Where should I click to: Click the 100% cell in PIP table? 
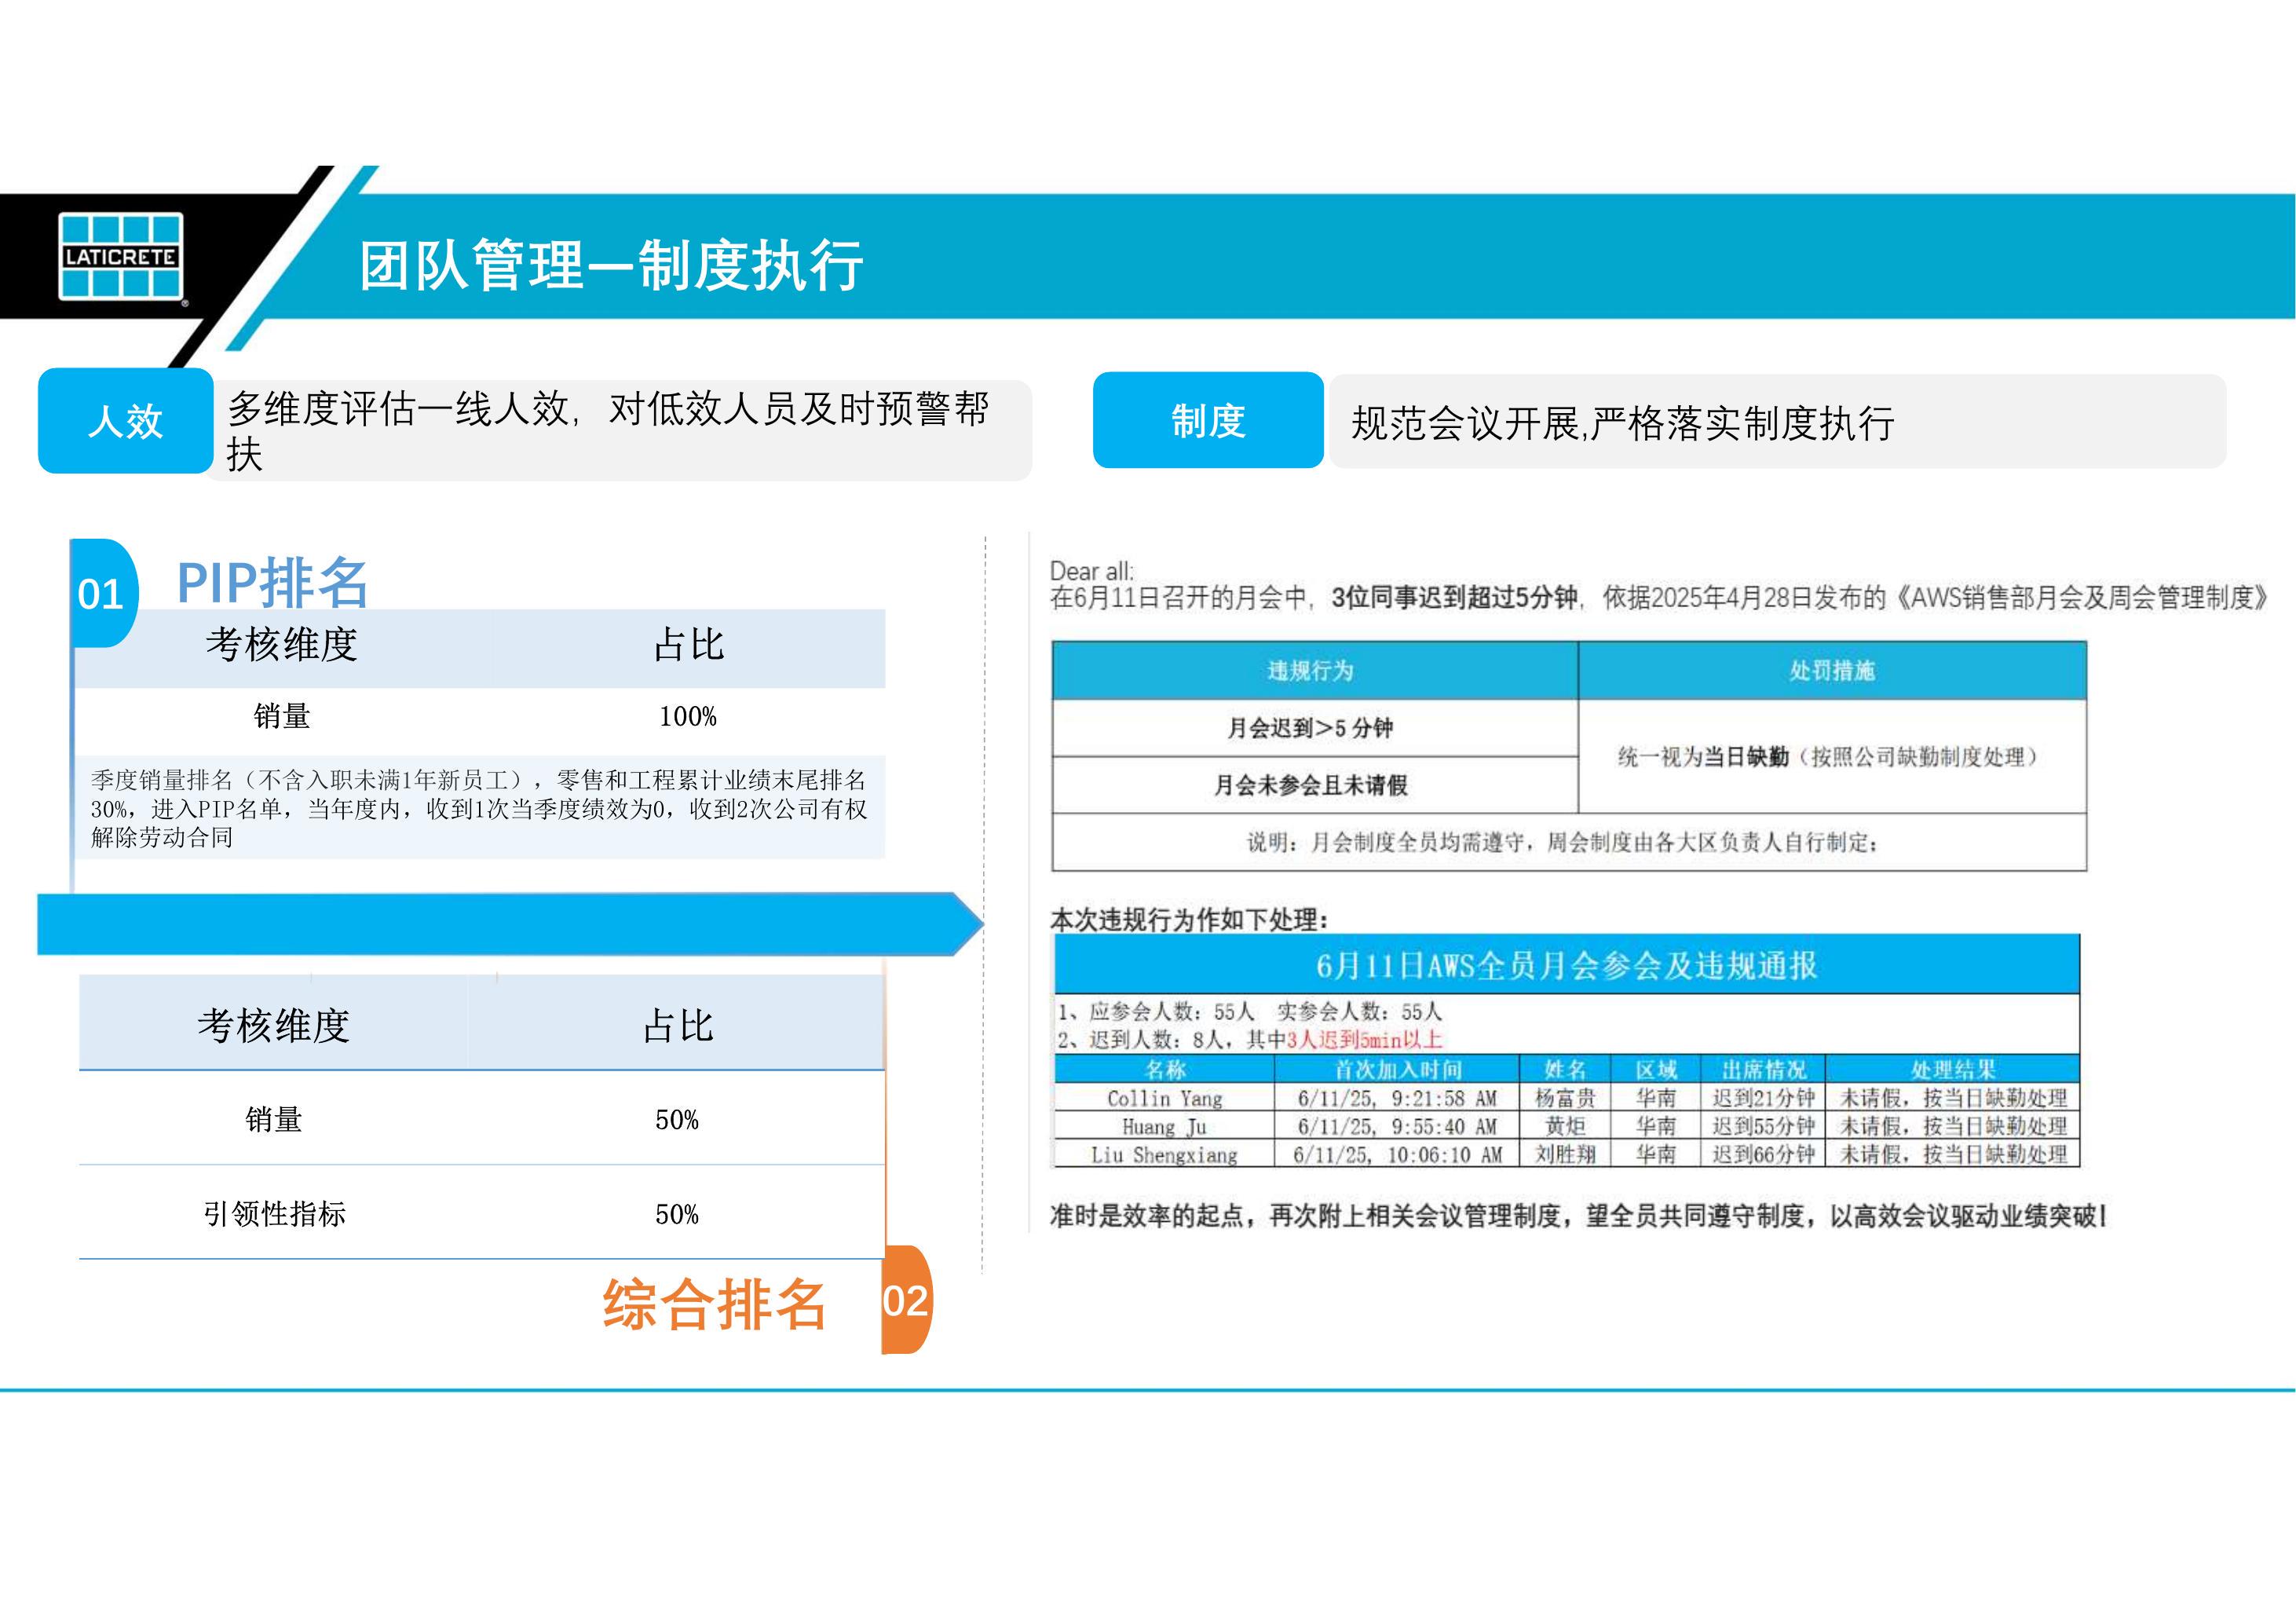pyautogui.click(x=688, y=717)
